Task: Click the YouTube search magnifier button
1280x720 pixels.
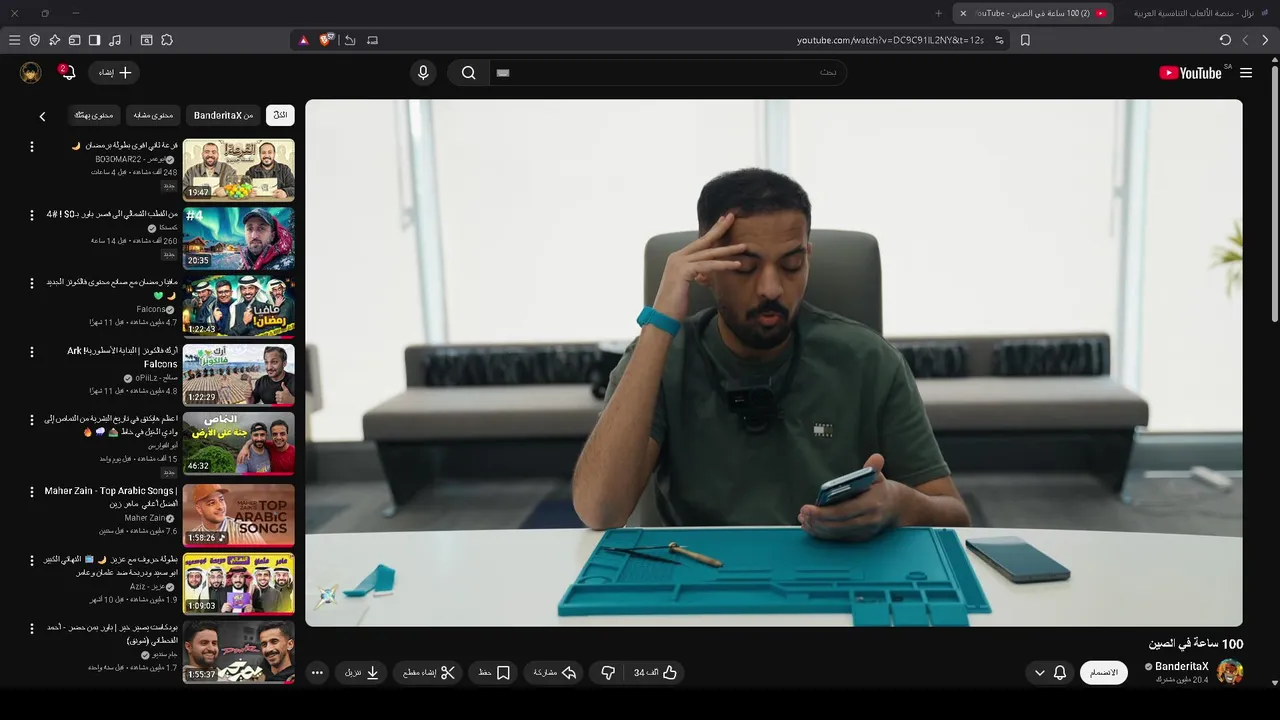Action: click(x=468, y=73)
